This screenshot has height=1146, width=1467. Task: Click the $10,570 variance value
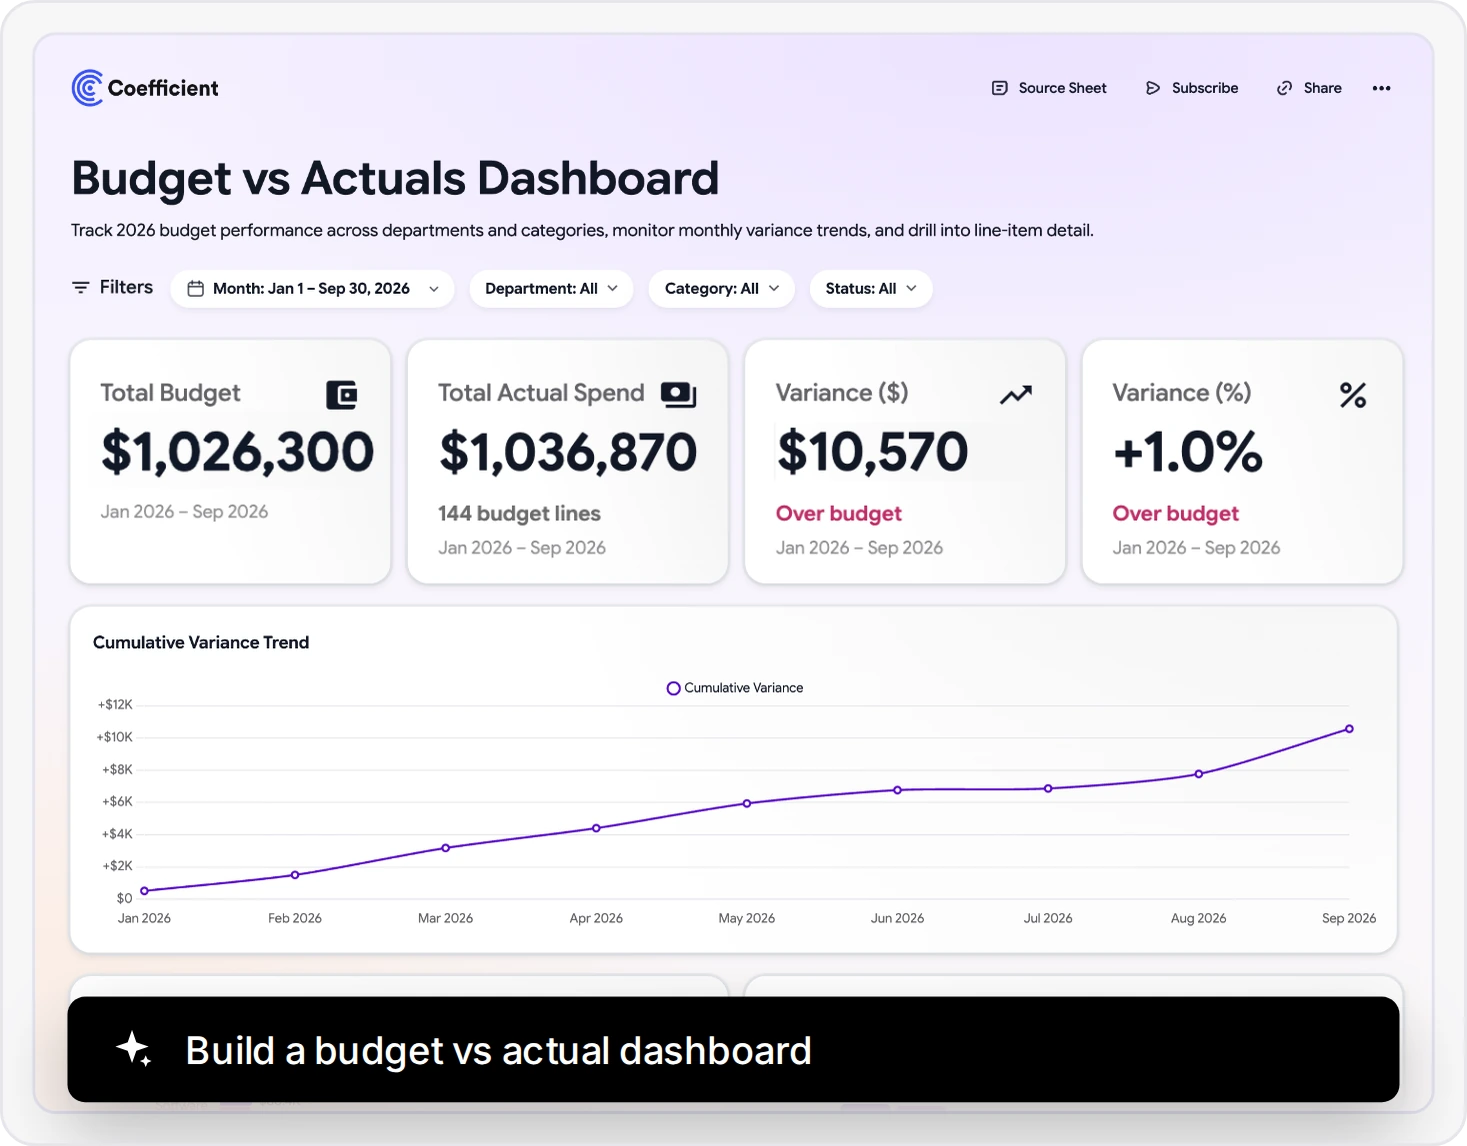point(873,452)
